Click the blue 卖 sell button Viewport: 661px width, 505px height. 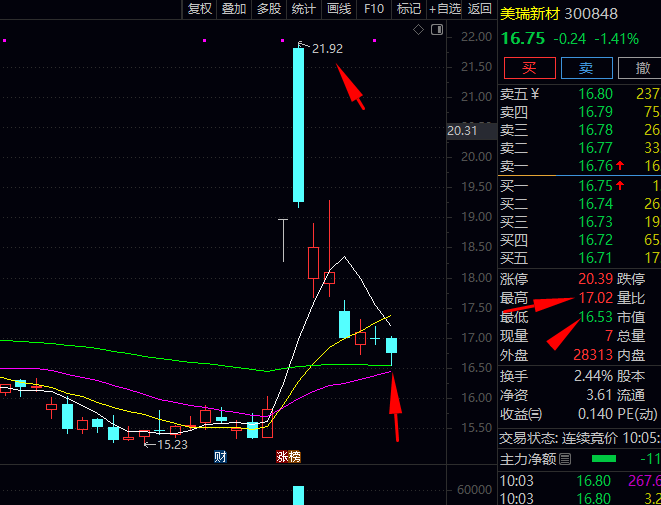(x=586, y=68)
